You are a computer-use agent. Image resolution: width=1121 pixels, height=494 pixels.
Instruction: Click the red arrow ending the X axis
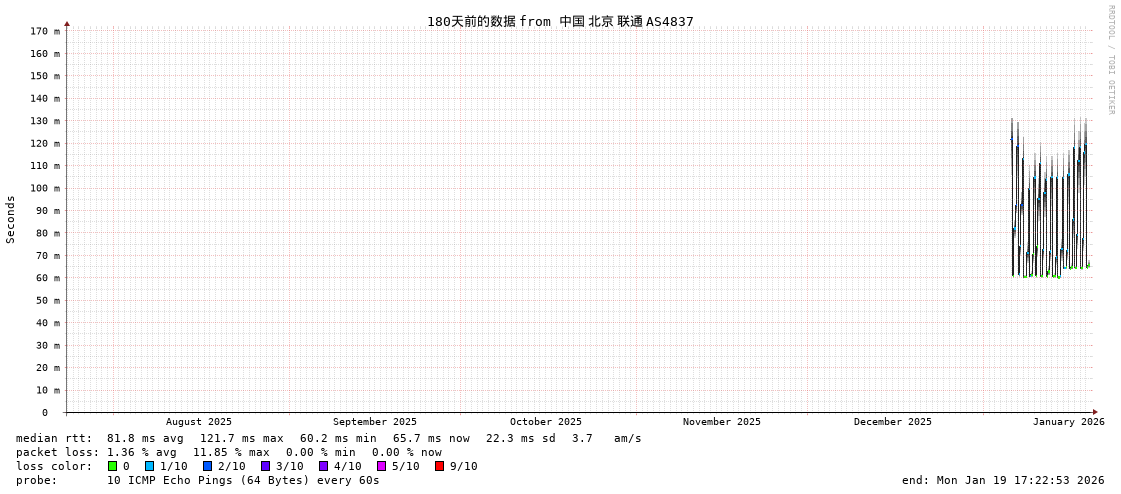tap(1095, 413)
